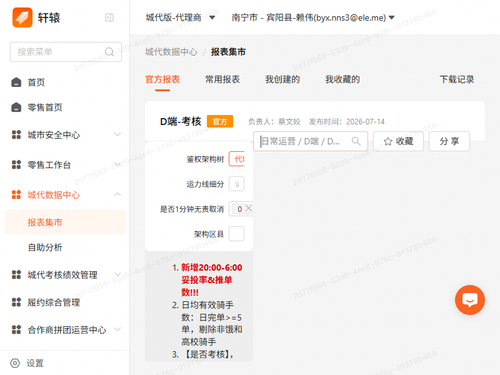Click the 城代考核绩效管理 grid icon

[16, 275]
